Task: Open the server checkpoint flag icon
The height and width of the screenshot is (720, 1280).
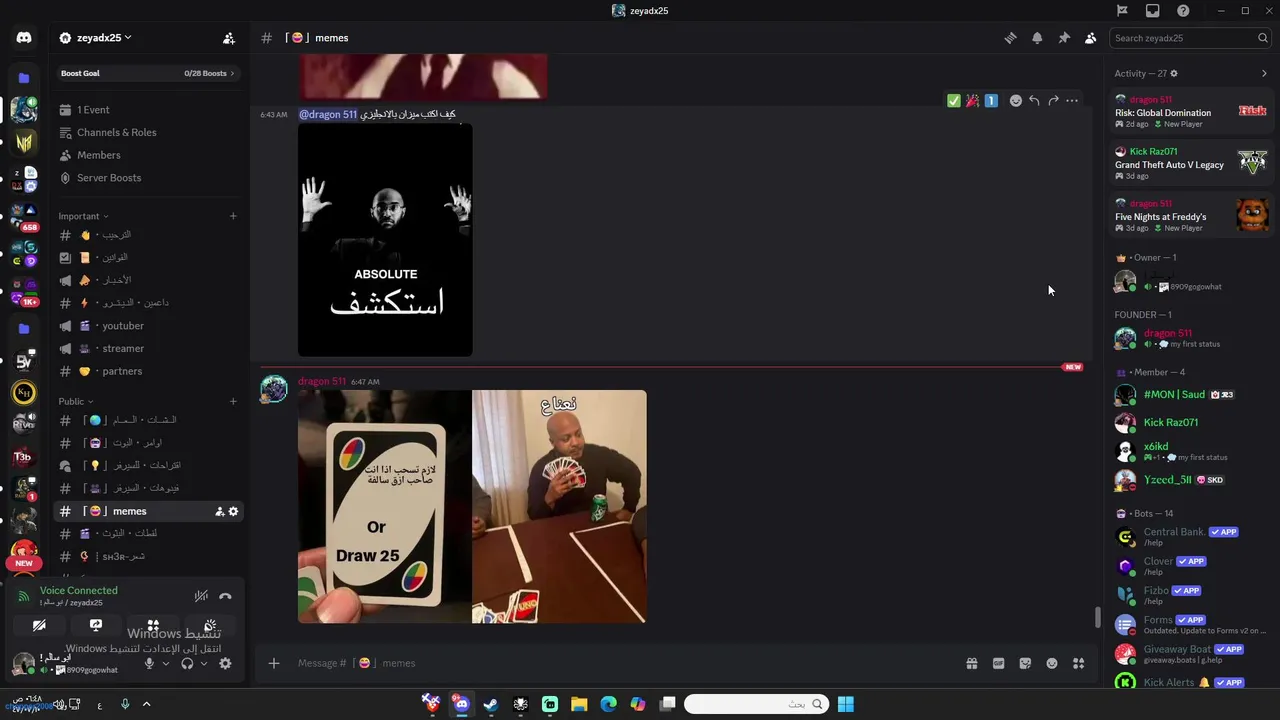Action: point(1122,11)
